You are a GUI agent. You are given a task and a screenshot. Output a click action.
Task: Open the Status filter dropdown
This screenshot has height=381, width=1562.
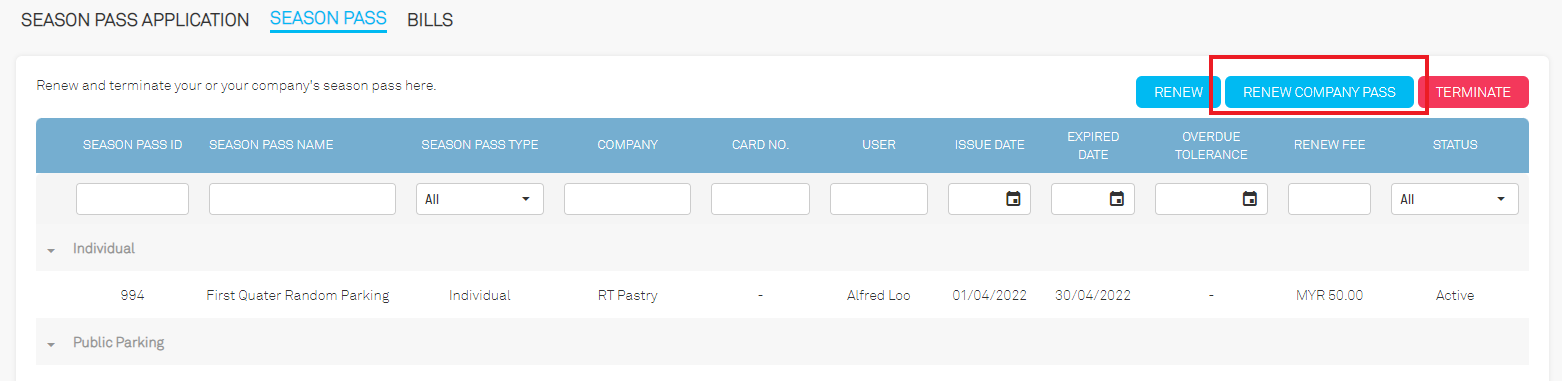pyautogui.click(x=1454, y=199)
